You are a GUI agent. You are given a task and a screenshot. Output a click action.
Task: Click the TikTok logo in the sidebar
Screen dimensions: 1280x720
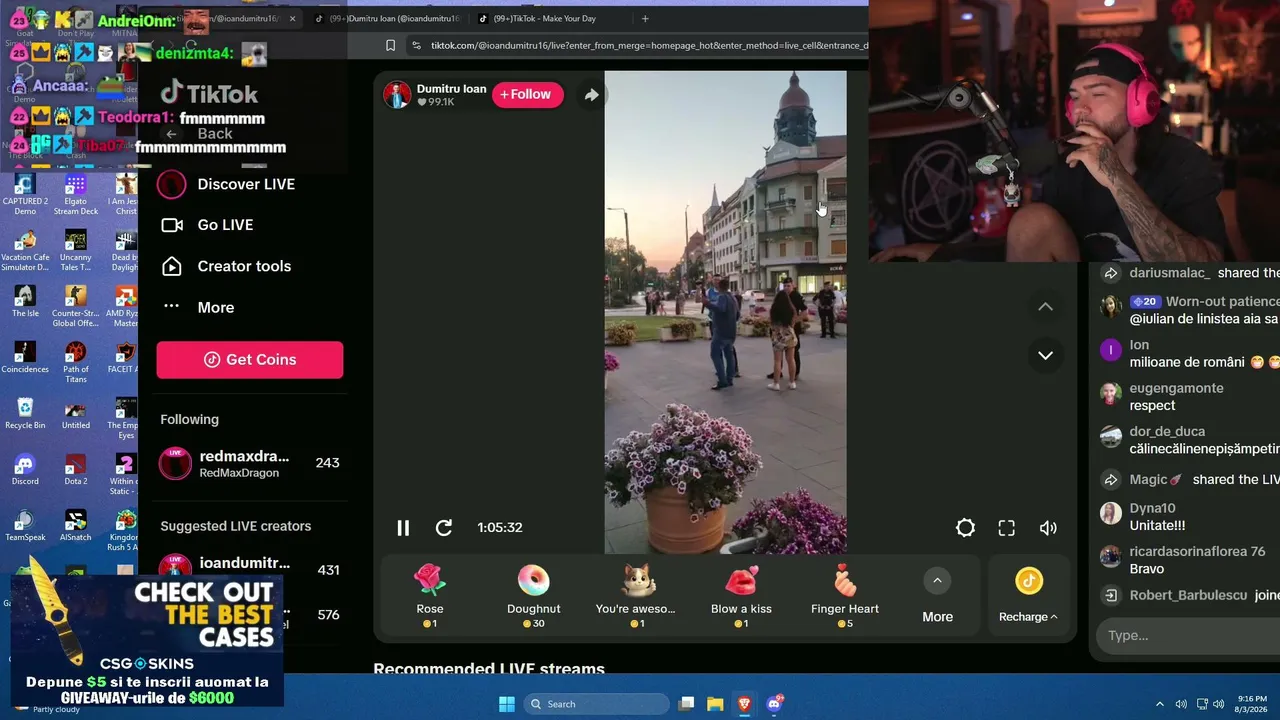[210, 94]
